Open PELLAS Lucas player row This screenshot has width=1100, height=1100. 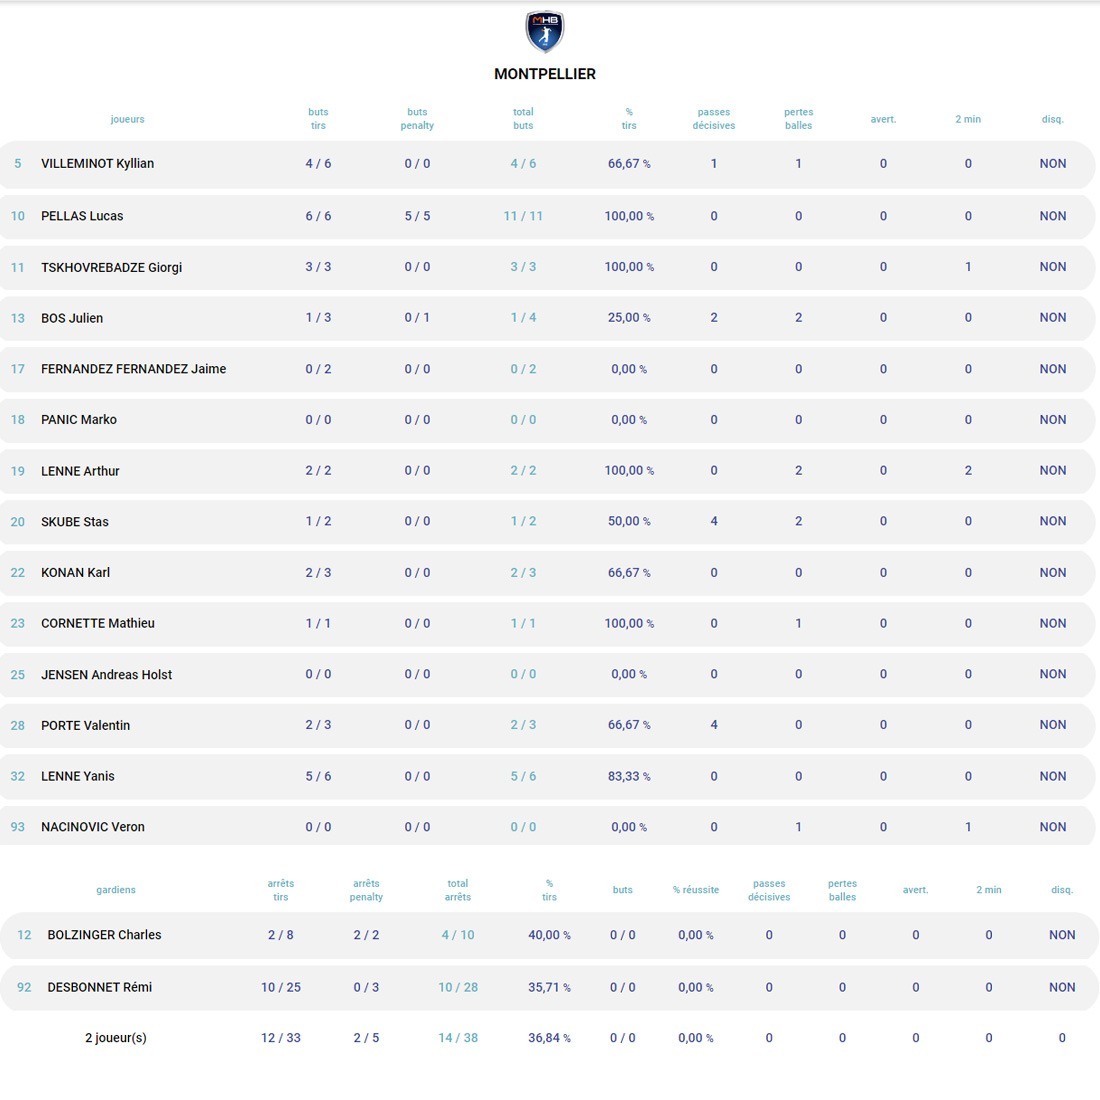pos(82,216)
